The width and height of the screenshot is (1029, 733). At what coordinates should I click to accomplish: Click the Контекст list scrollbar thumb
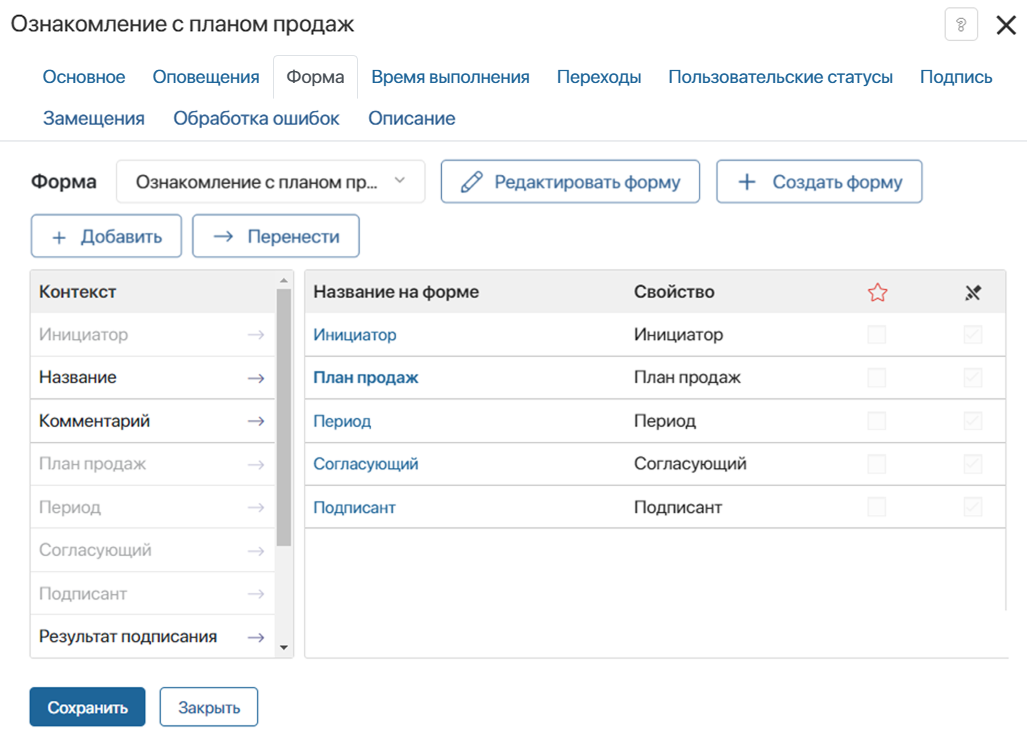tap(284, 417)
